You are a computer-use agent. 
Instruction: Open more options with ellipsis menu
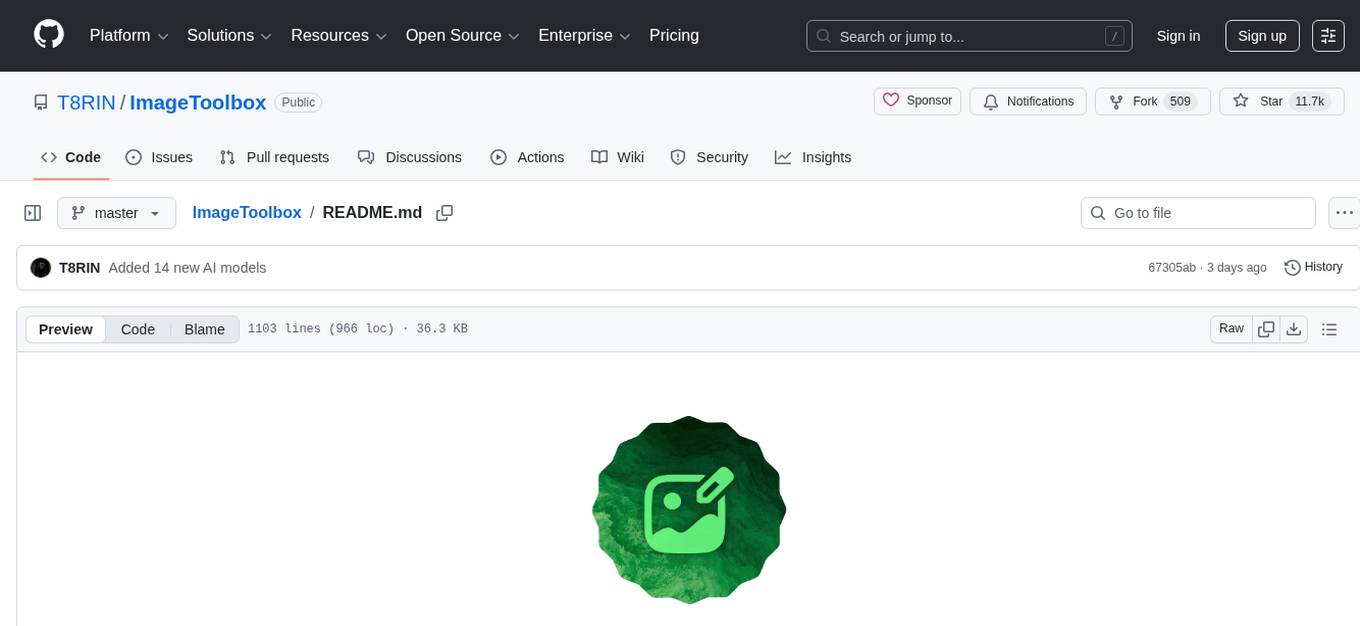1344,212
